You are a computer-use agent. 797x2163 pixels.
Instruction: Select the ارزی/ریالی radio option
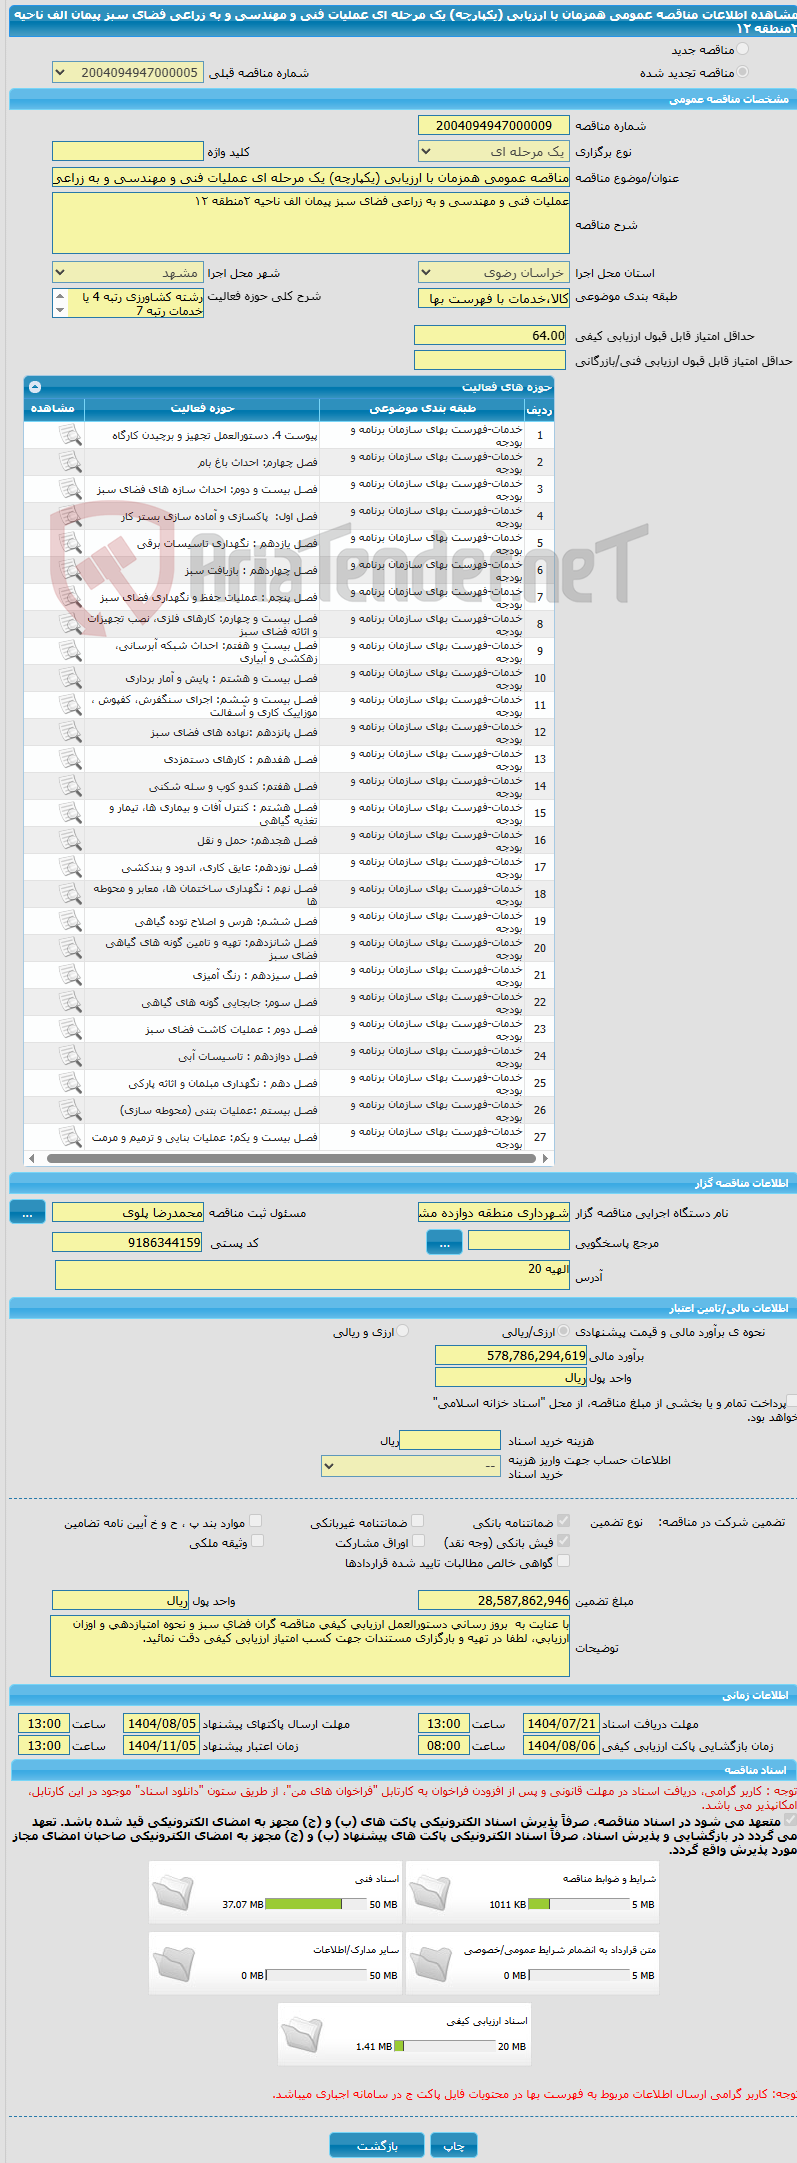point(565,1331)
